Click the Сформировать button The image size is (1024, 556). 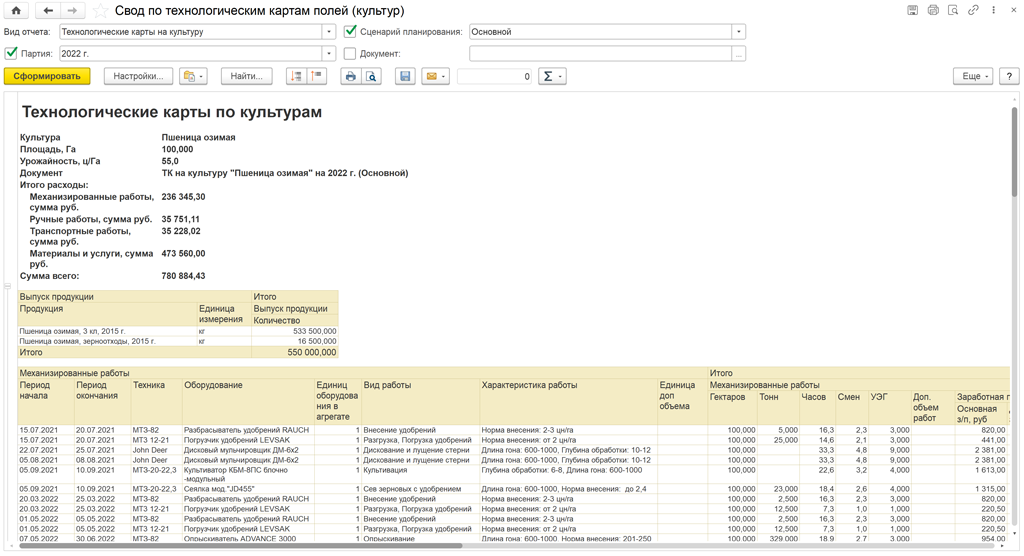47,76
